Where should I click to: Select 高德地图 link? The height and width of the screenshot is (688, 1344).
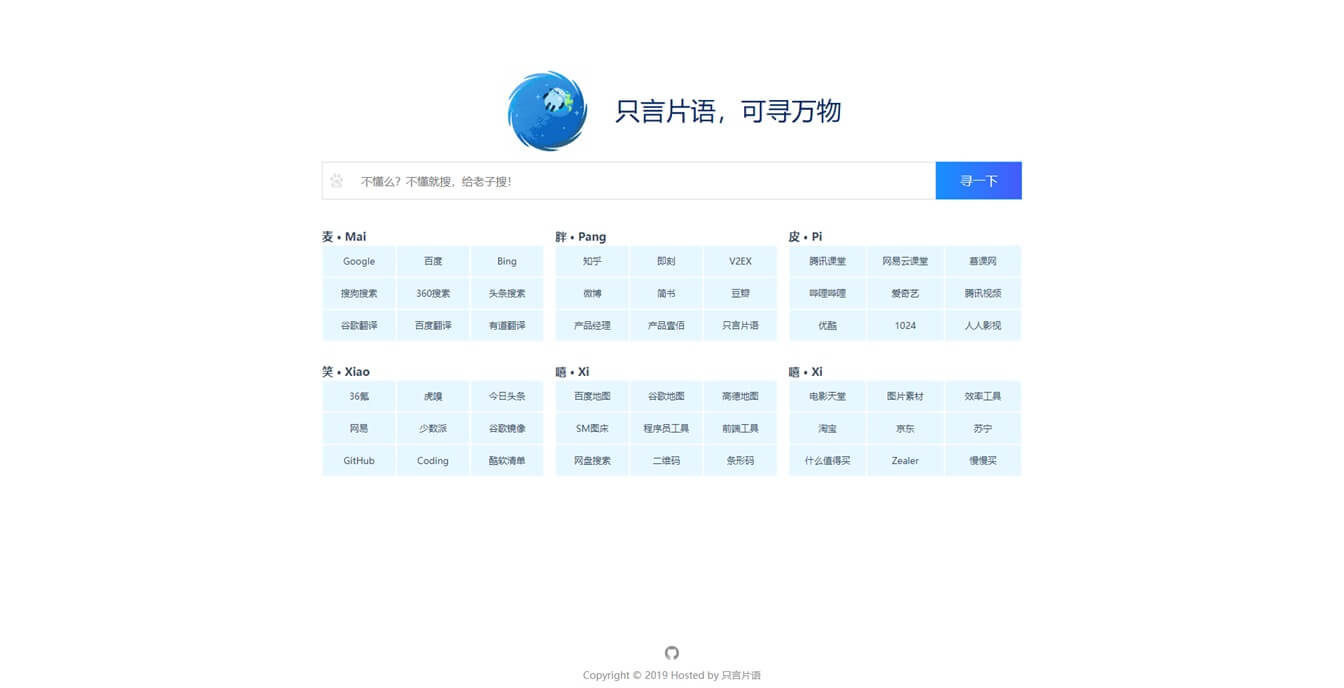tap(740, 396)
